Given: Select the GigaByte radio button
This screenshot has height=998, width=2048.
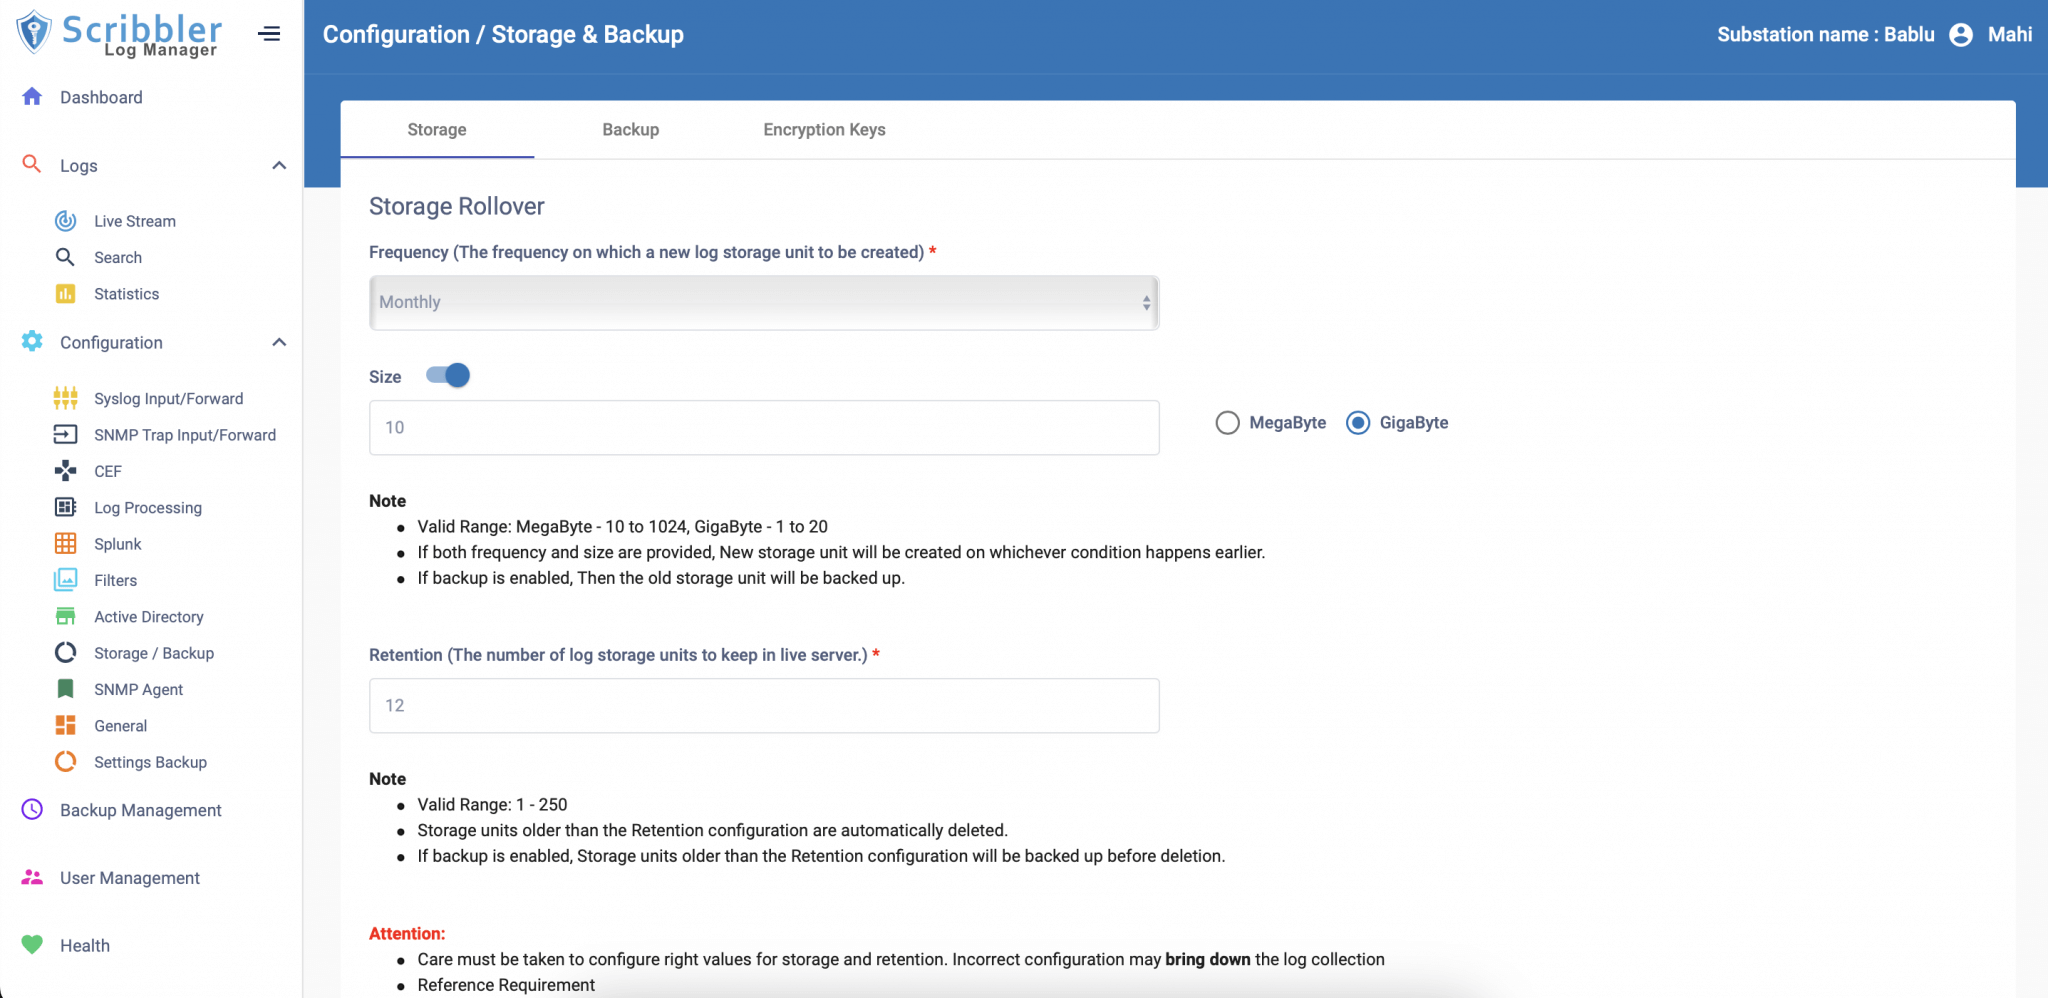Looking at the screenshot, I should (x=1358, y=423).
